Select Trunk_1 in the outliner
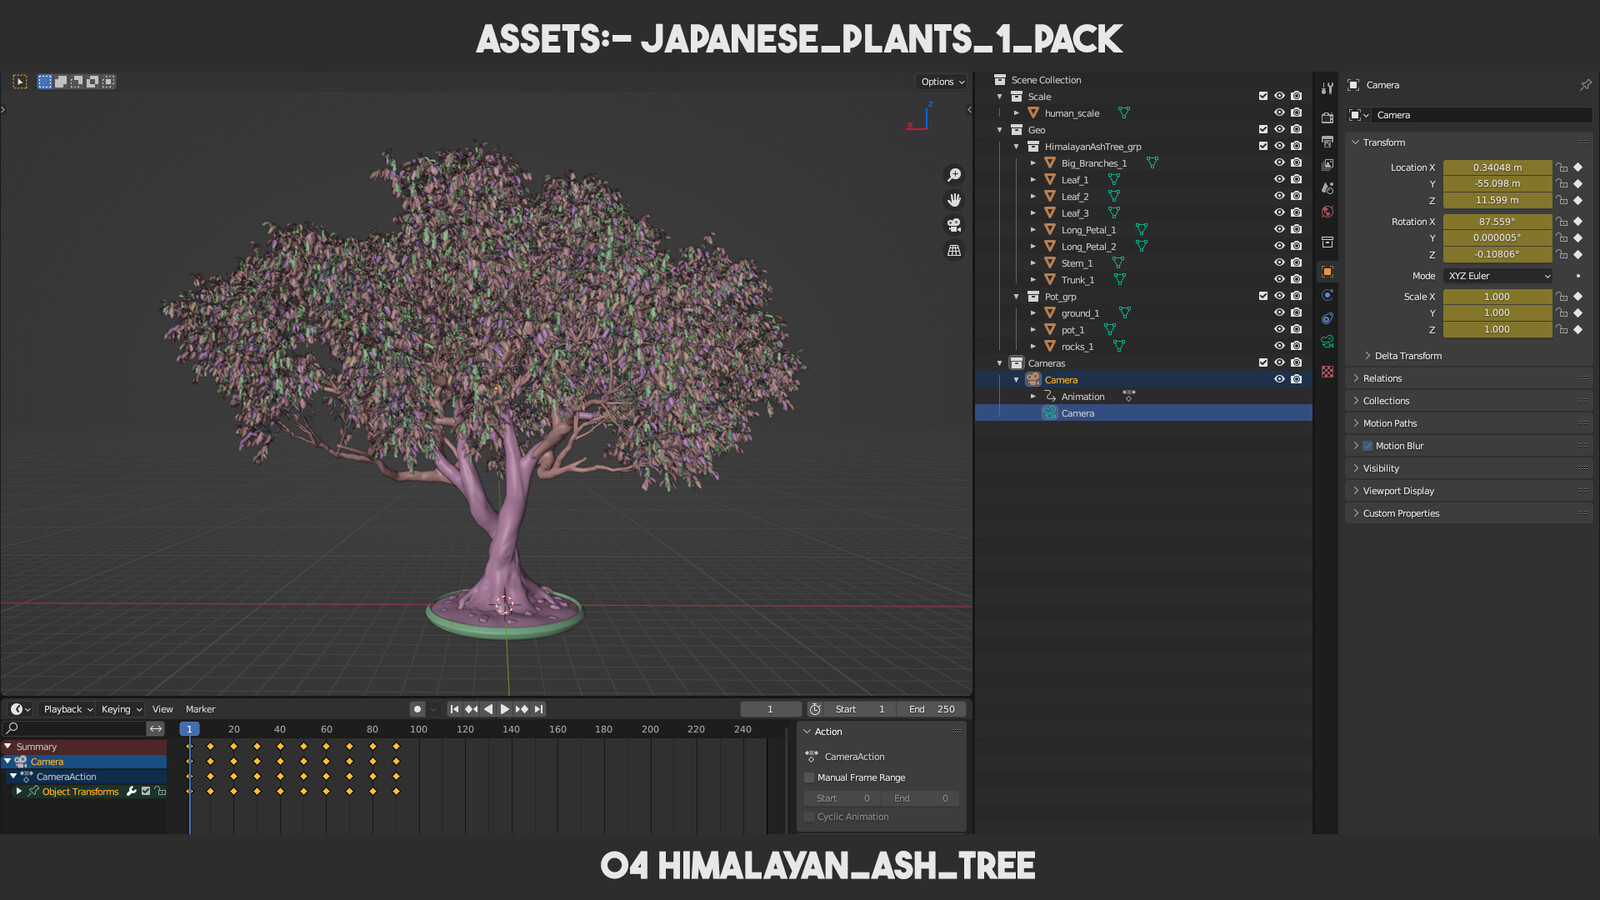 coord(1077,280)
